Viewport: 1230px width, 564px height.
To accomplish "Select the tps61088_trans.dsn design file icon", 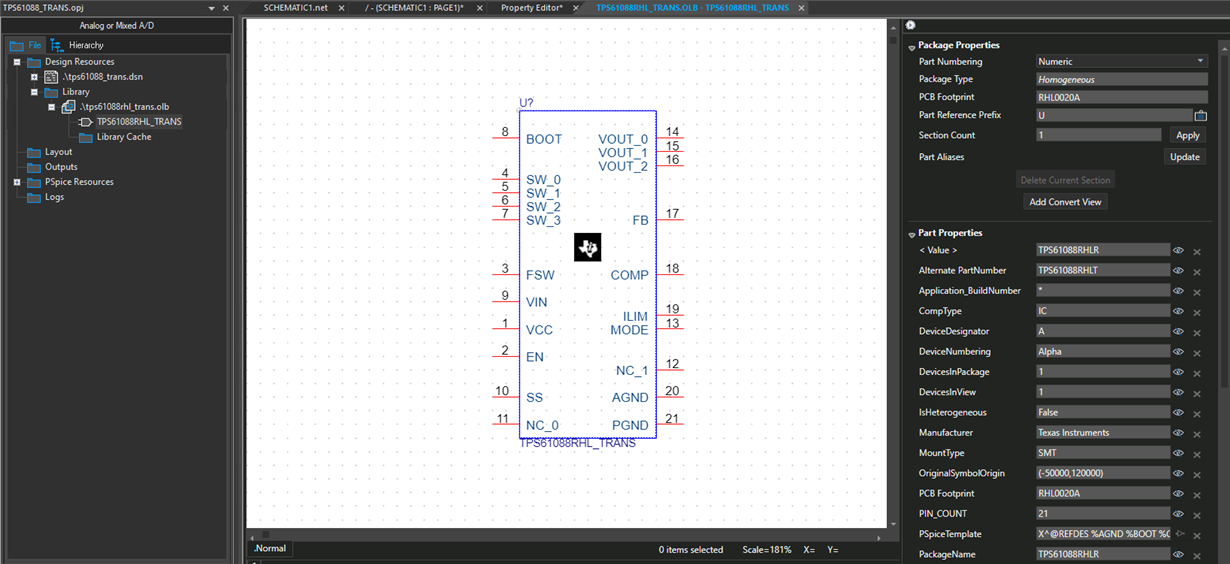I will pos(50,77).
